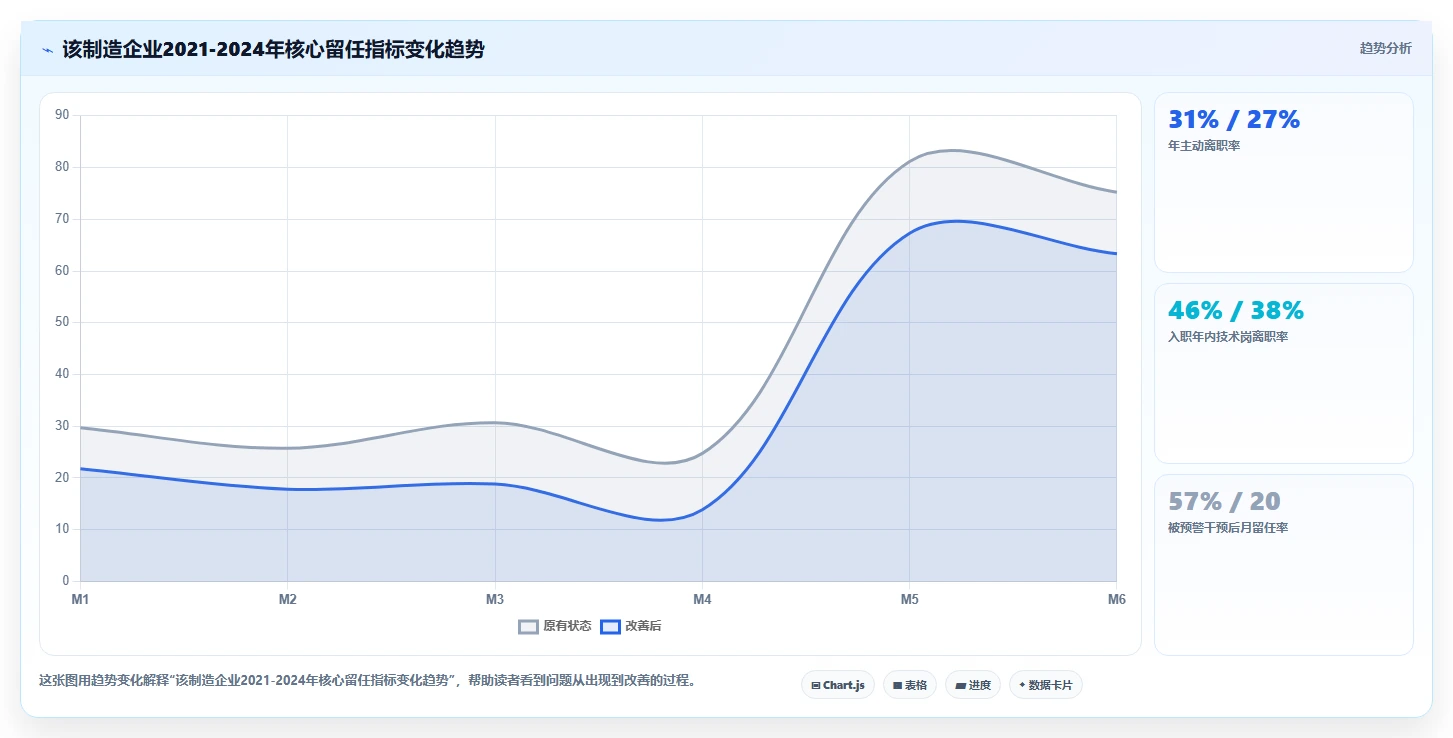Select the 数据卡片 tag
This screenshot has height=738, width=1453.
pos(1046,685)
